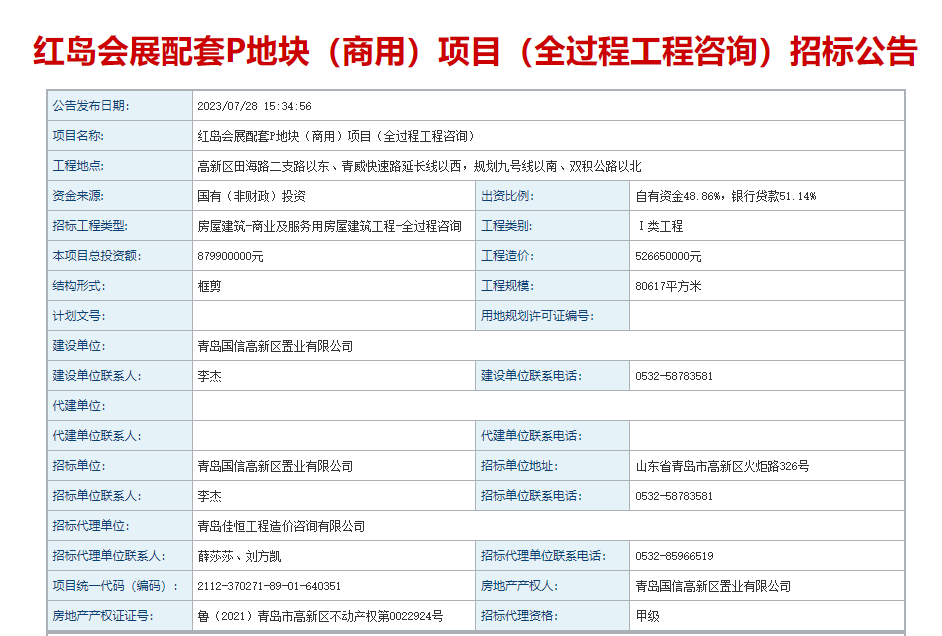The height and width of the screenshot is (636, 942).
Task: Click project scale value 80617平方米
Action: click(668, 286)
